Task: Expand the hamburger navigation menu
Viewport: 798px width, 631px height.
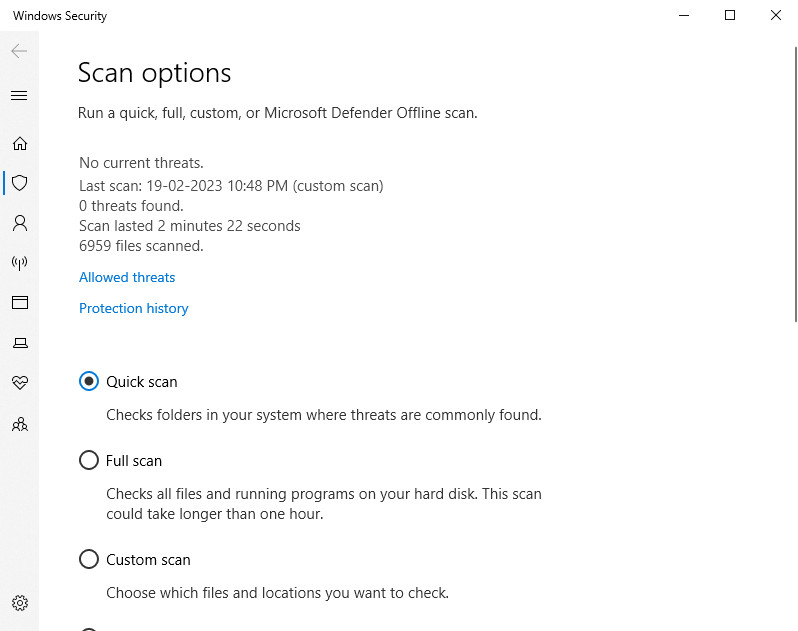Action: pos(19,96)
